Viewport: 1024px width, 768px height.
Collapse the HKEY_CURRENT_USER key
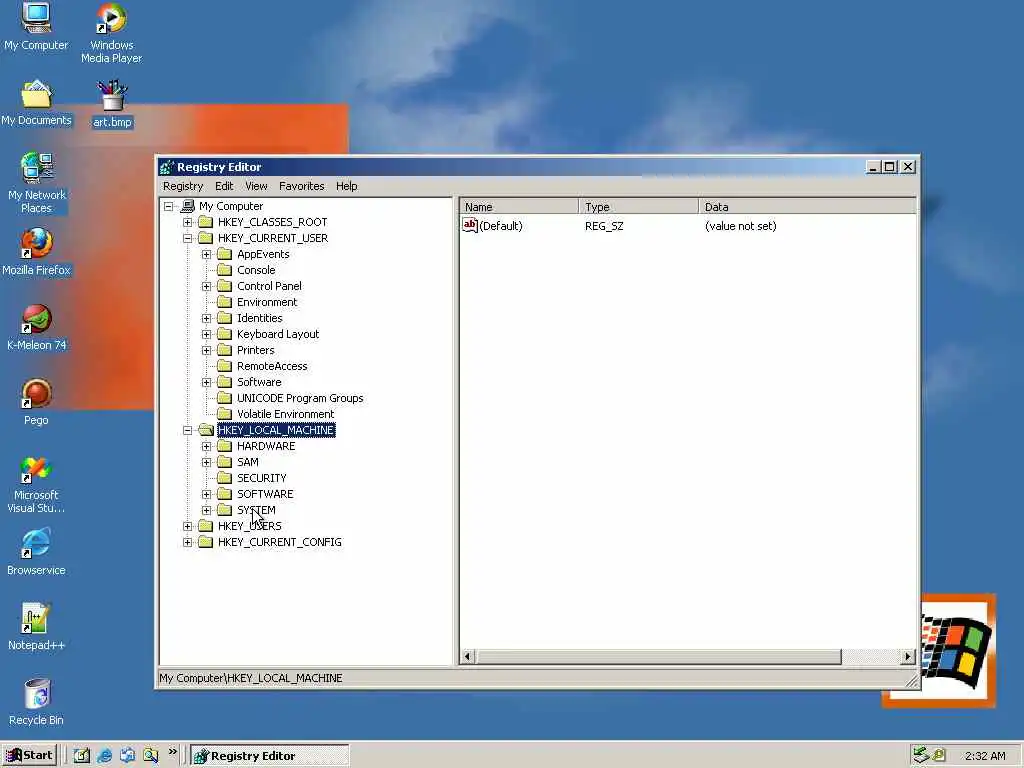187,238
